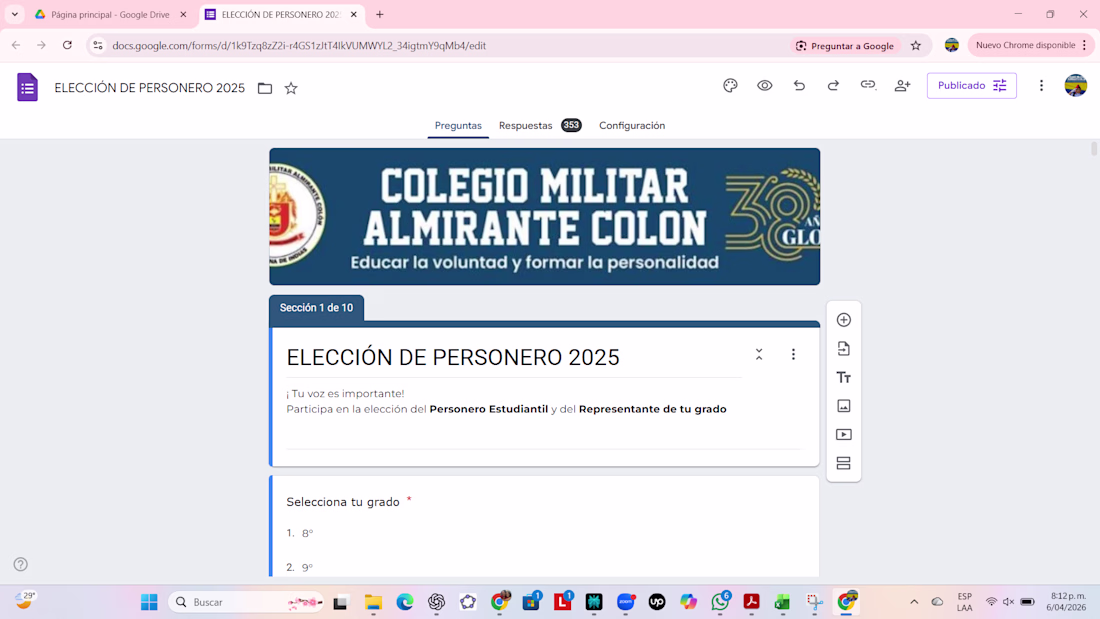This screenshot has height=619, width=1100.
Task: Collapse section 1 with chevron arrows
Action: coord(759,354)
